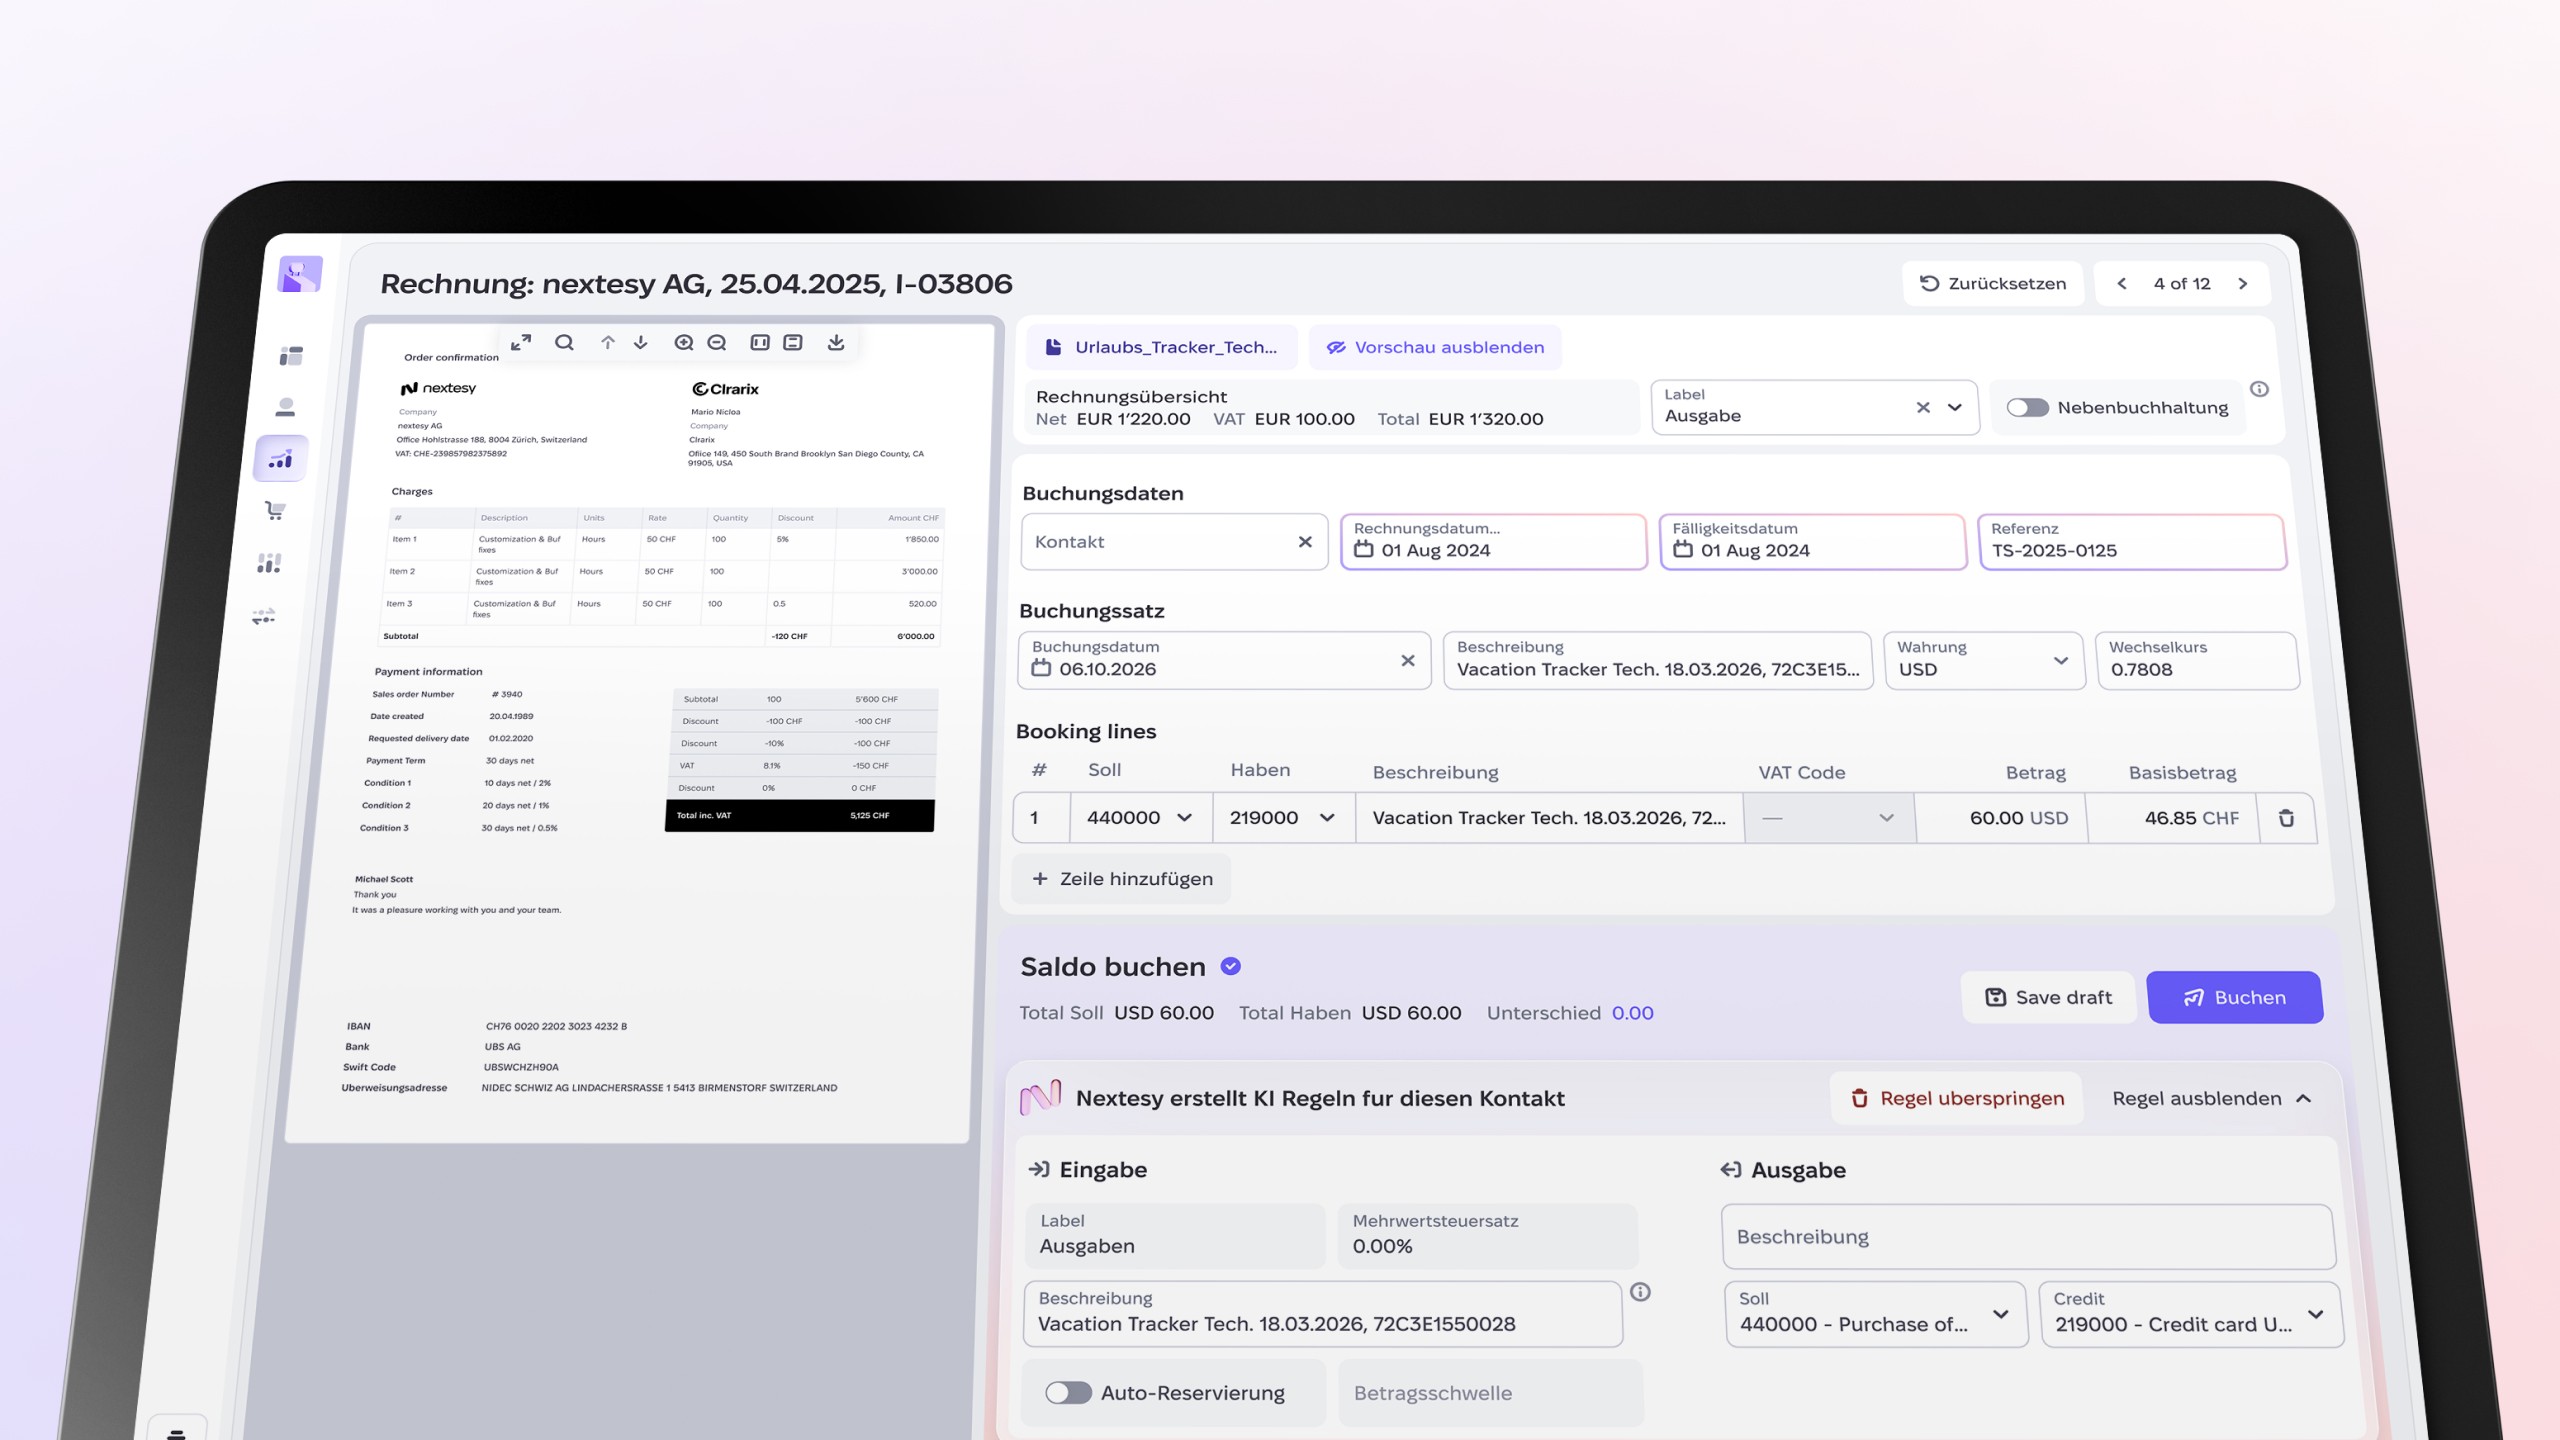The height and width of the screenshot is (1440, 2560).
Task: Open the Wahrung USD currency dropdown
Action: (x=1983, y=661)
